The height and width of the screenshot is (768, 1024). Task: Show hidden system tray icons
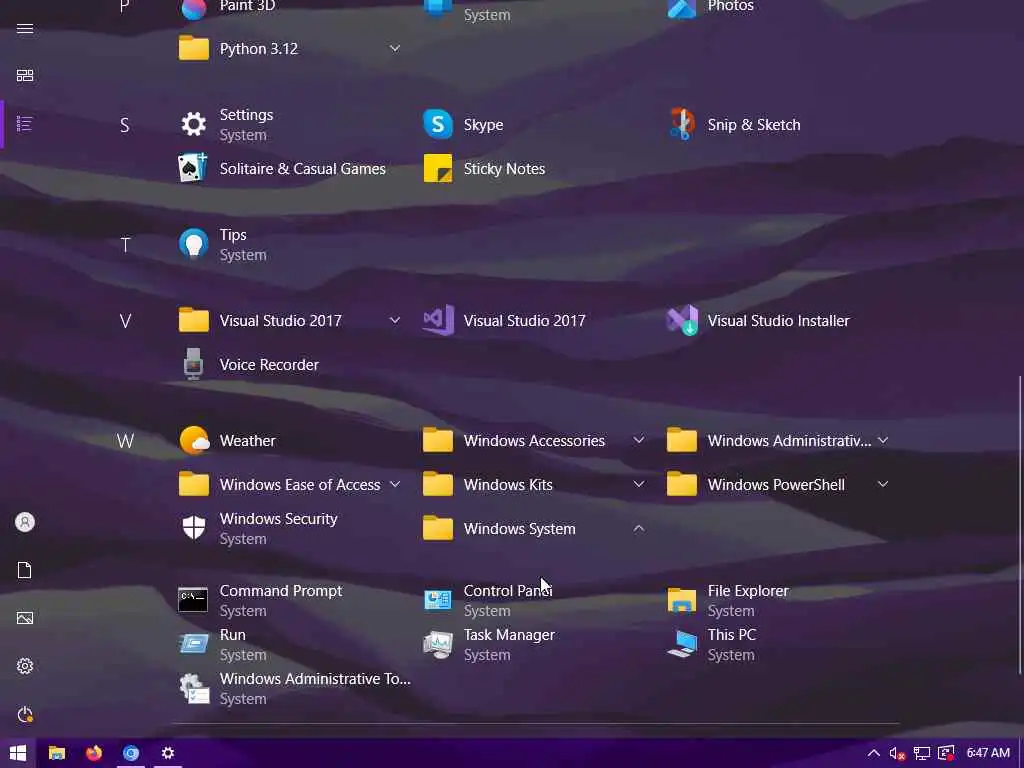[x=874, y=753]
